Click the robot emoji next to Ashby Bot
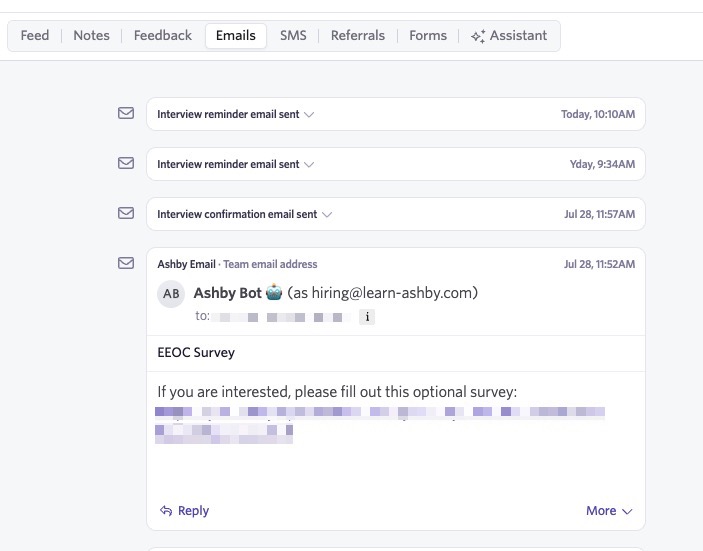This screenshot has height=551, width=703. coord(274,293)
